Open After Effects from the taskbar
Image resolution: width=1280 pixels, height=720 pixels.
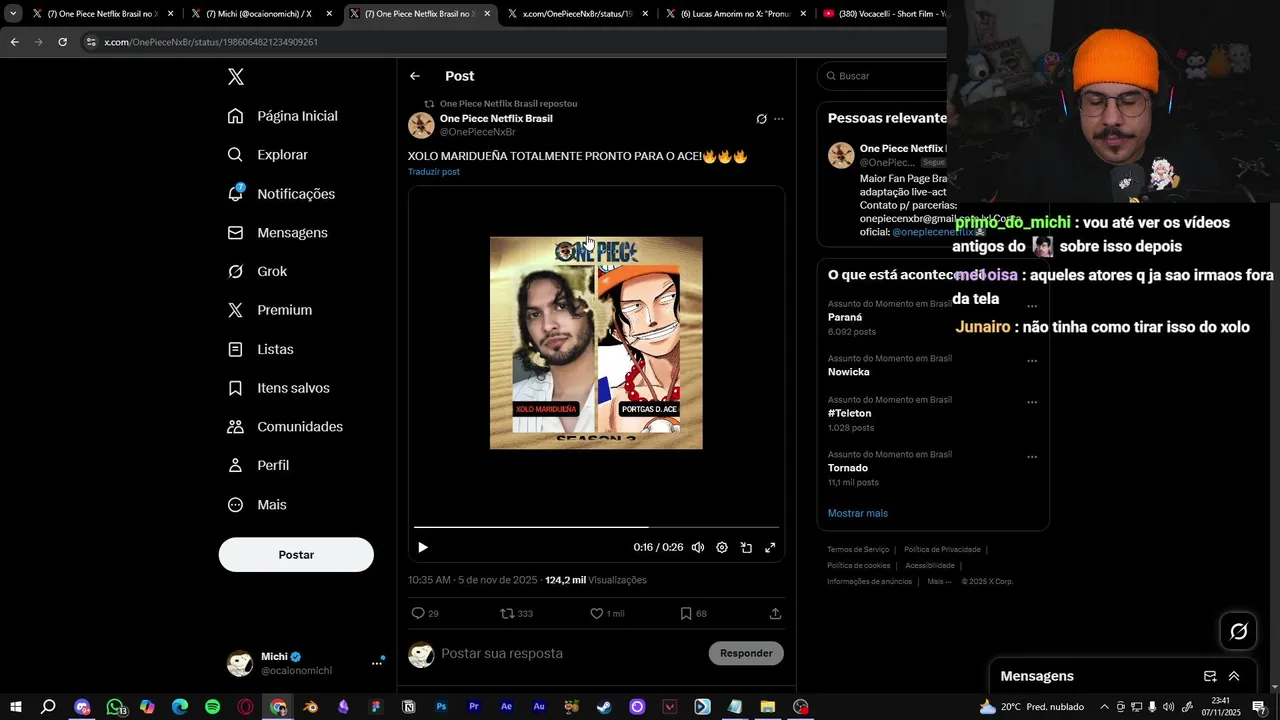(x=506, y=707)
